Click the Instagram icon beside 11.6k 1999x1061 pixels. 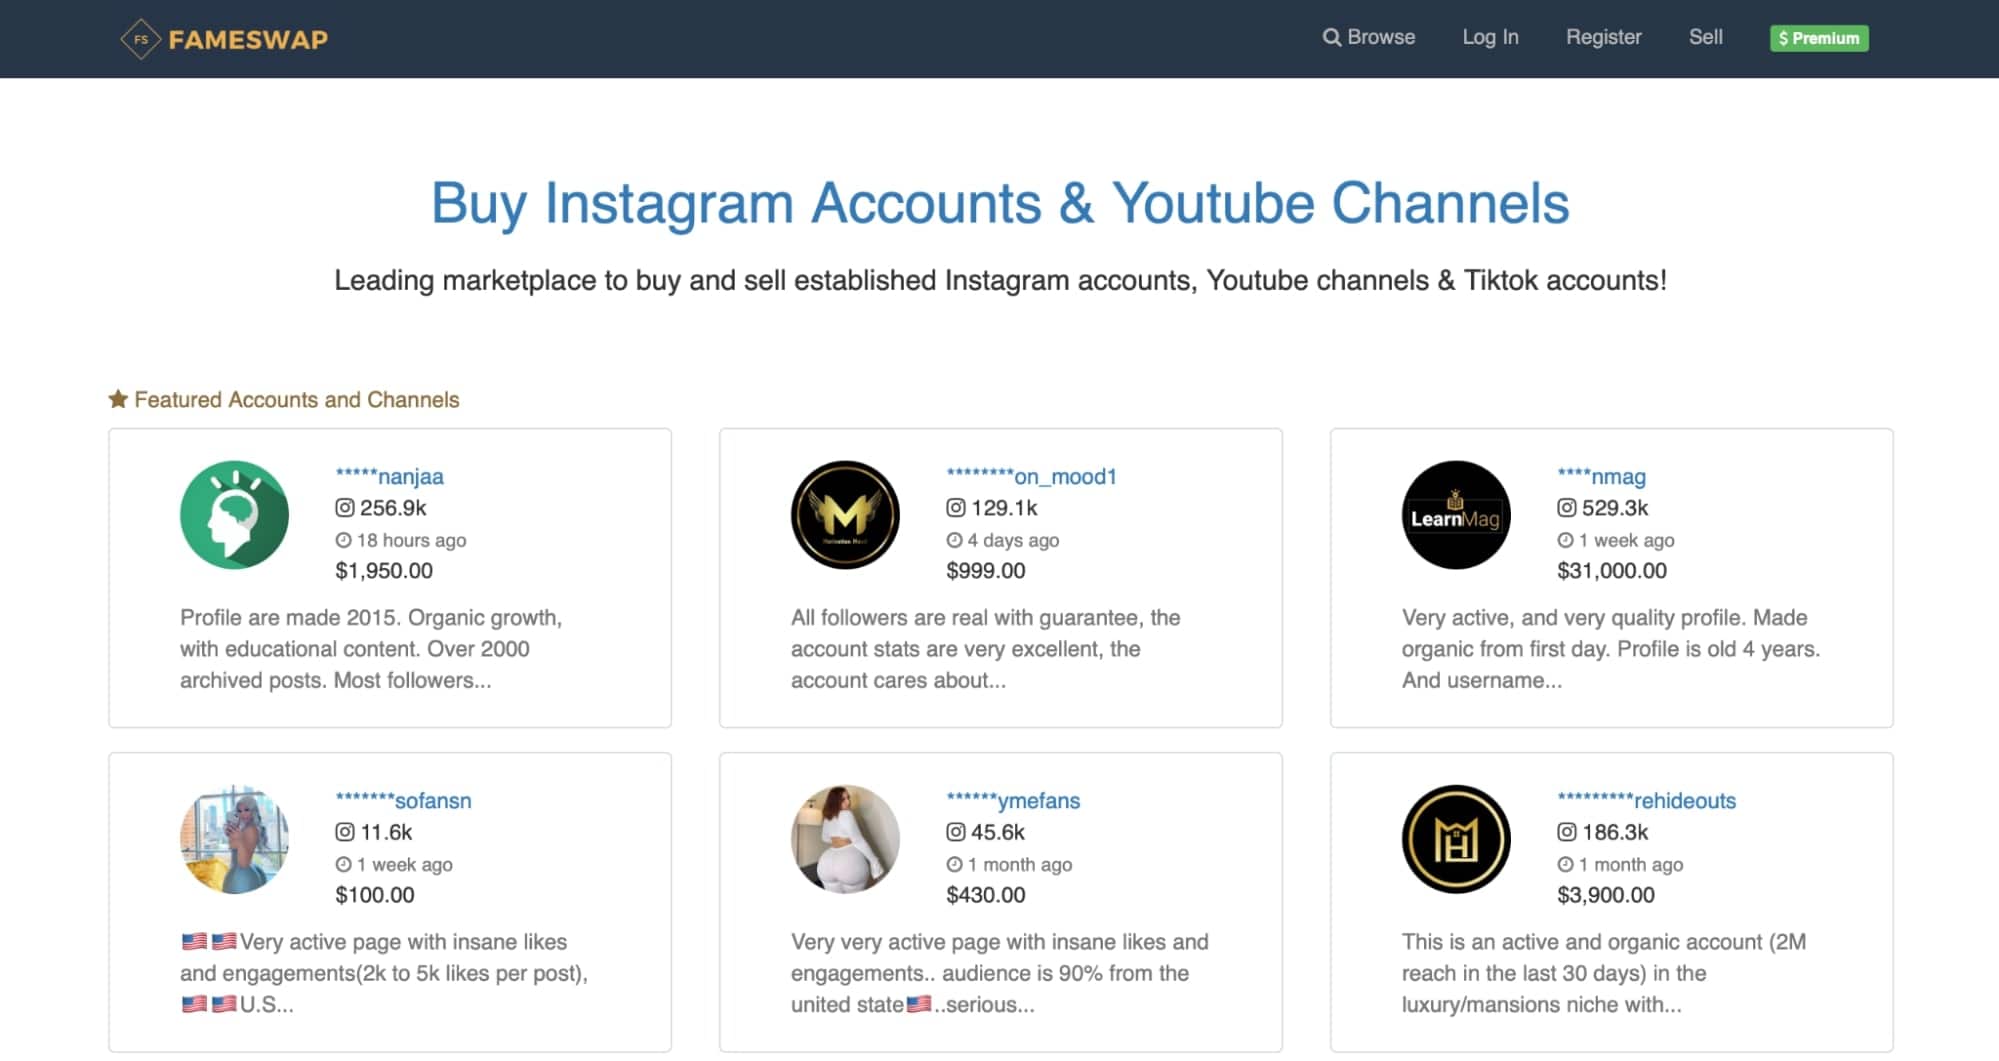345,832
